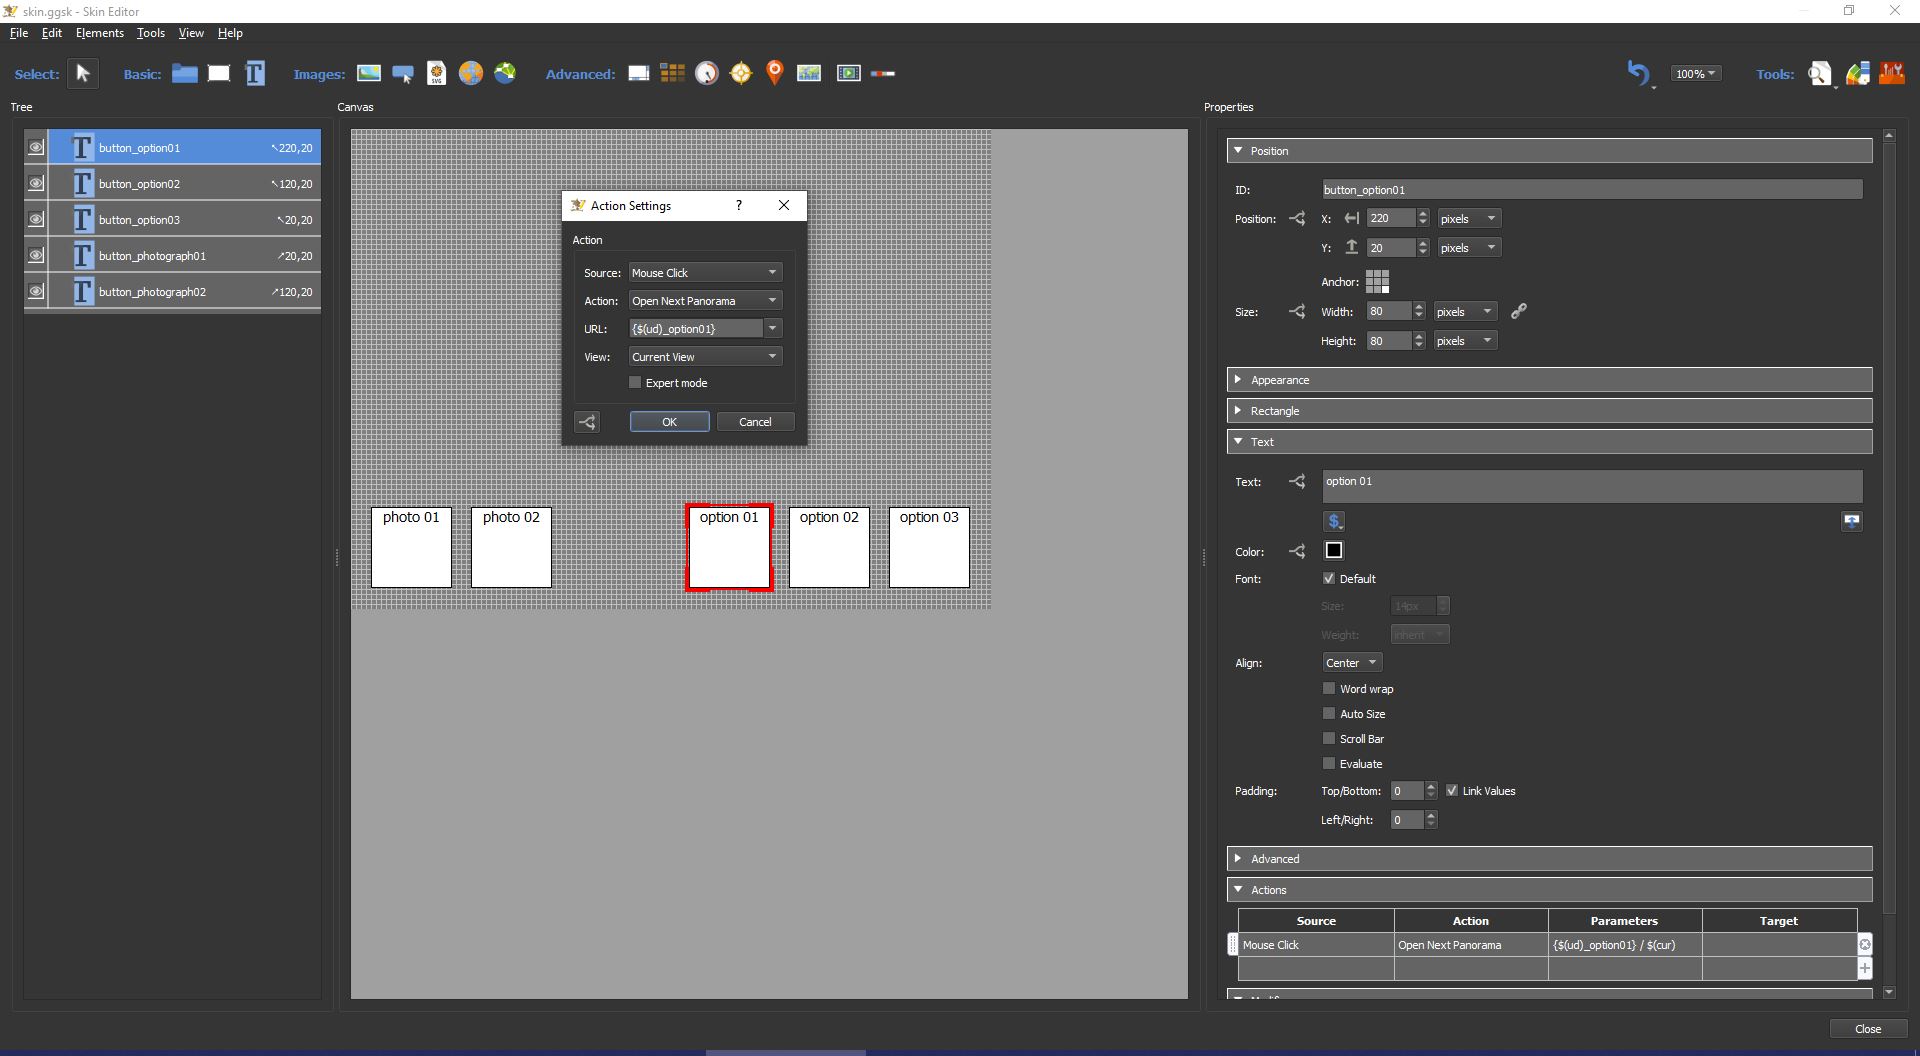1920x1056 pixels.
Task: Click the size aspect ratio link icon
Action: [x=1519, y=311]
